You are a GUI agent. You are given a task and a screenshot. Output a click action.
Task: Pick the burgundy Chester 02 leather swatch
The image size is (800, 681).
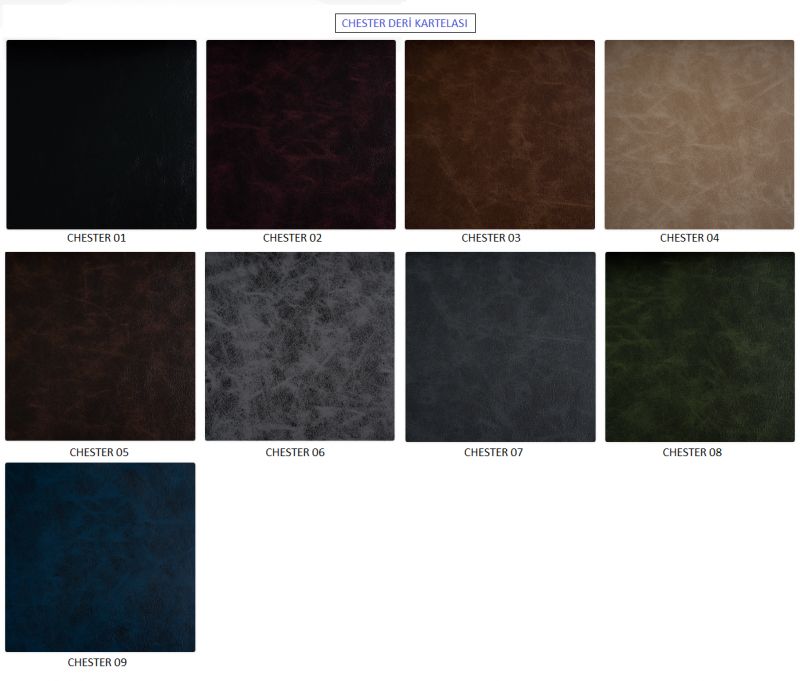click(301, 135)
